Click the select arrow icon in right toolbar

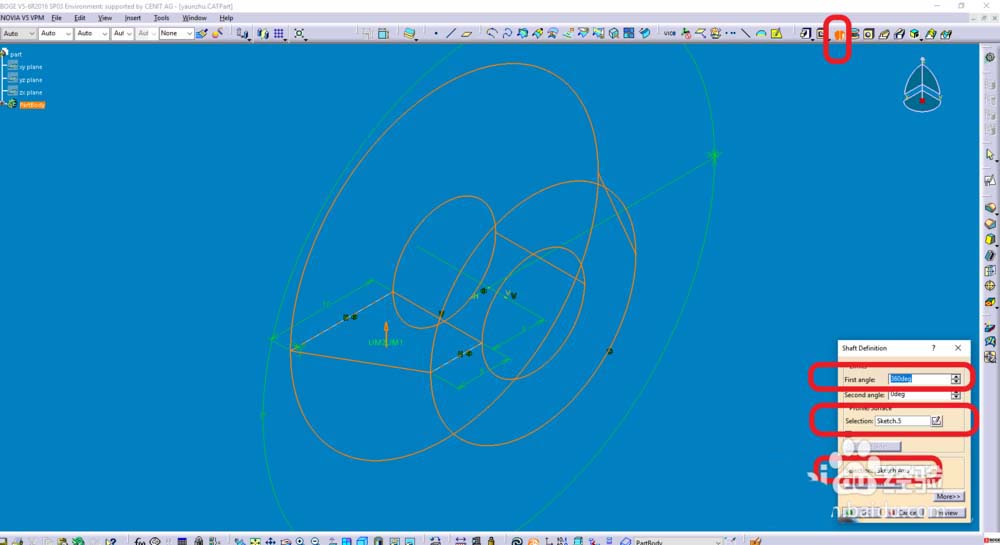pyautogui.click(x=990, y=154)
